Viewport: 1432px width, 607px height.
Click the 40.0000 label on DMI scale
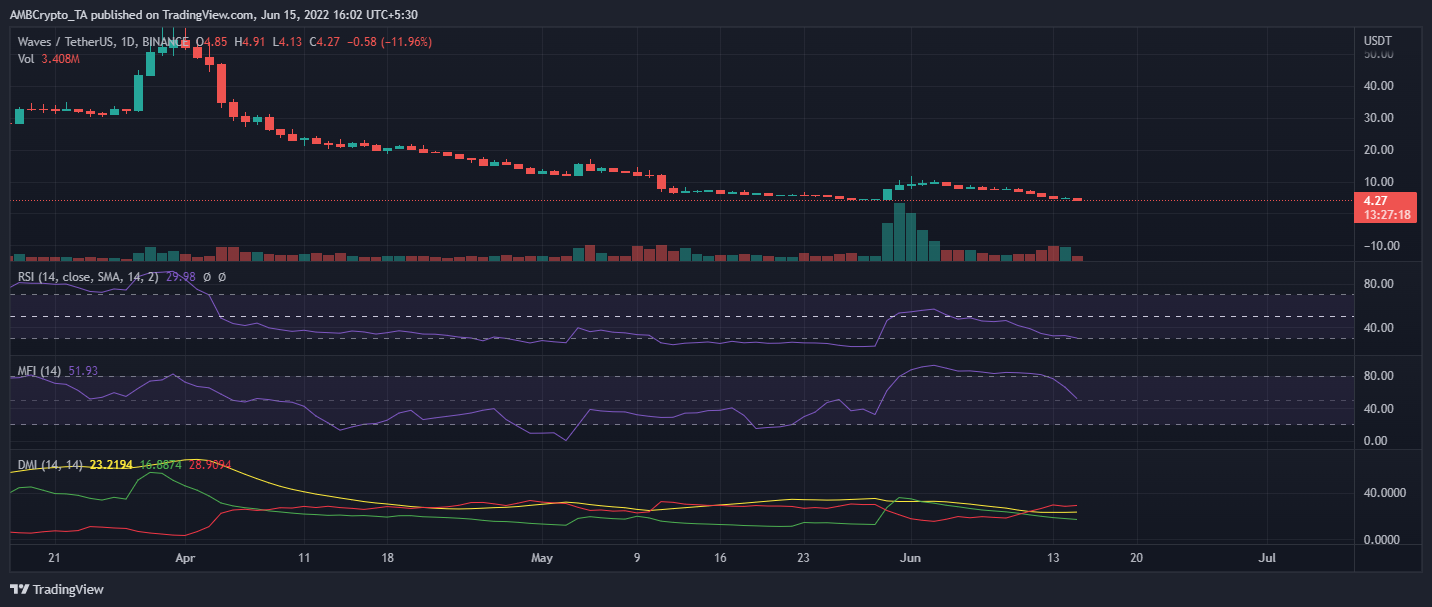click(1385, 493)
